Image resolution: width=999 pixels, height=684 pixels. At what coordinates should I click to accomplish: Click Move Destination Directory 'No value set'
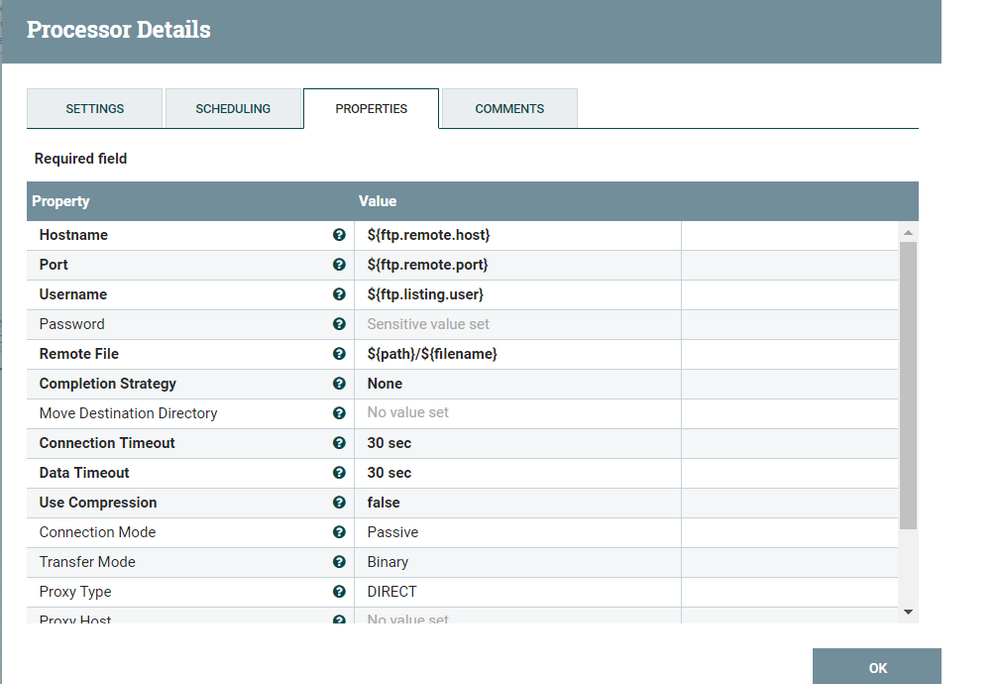pos(408,413)
